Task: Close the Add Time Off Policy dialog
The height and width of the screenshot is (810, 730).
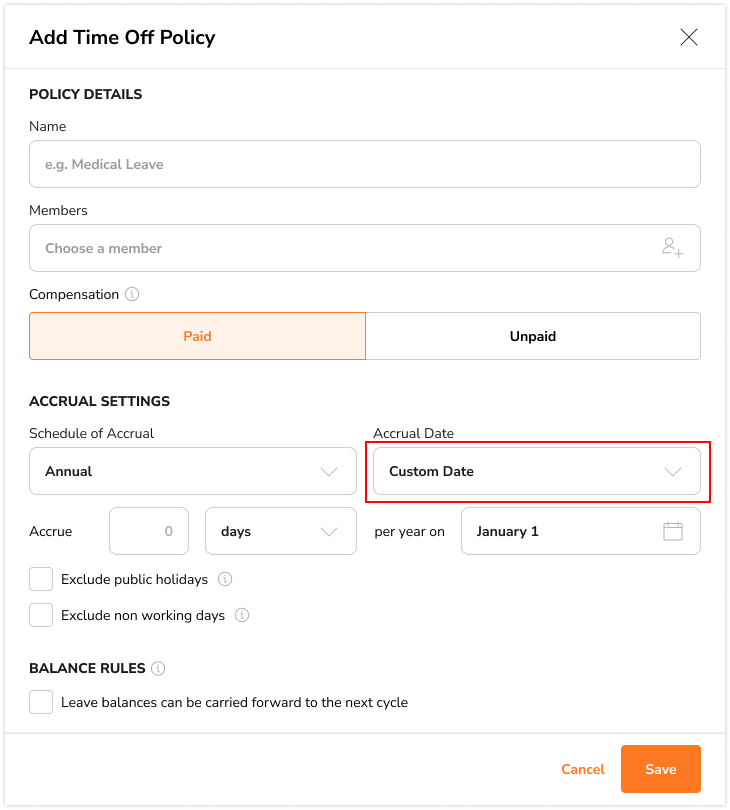Action: coord(689,37)
